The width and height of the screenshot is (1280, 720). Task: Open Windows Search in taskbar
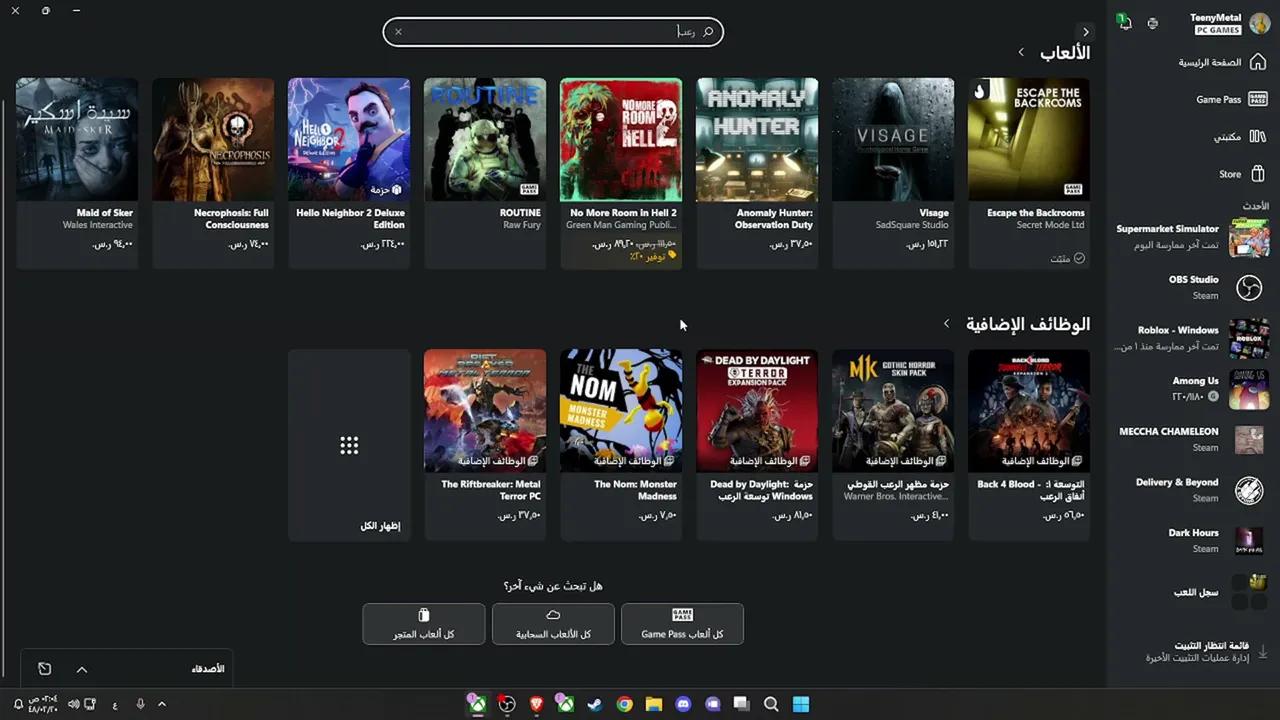point(771,704)
